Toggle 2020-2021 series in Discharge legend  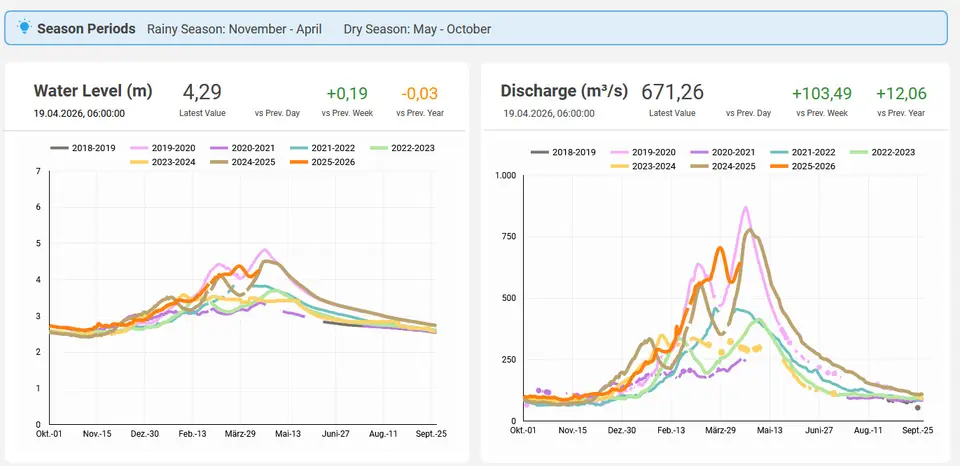pyautogui.click(x=723, y=152)
